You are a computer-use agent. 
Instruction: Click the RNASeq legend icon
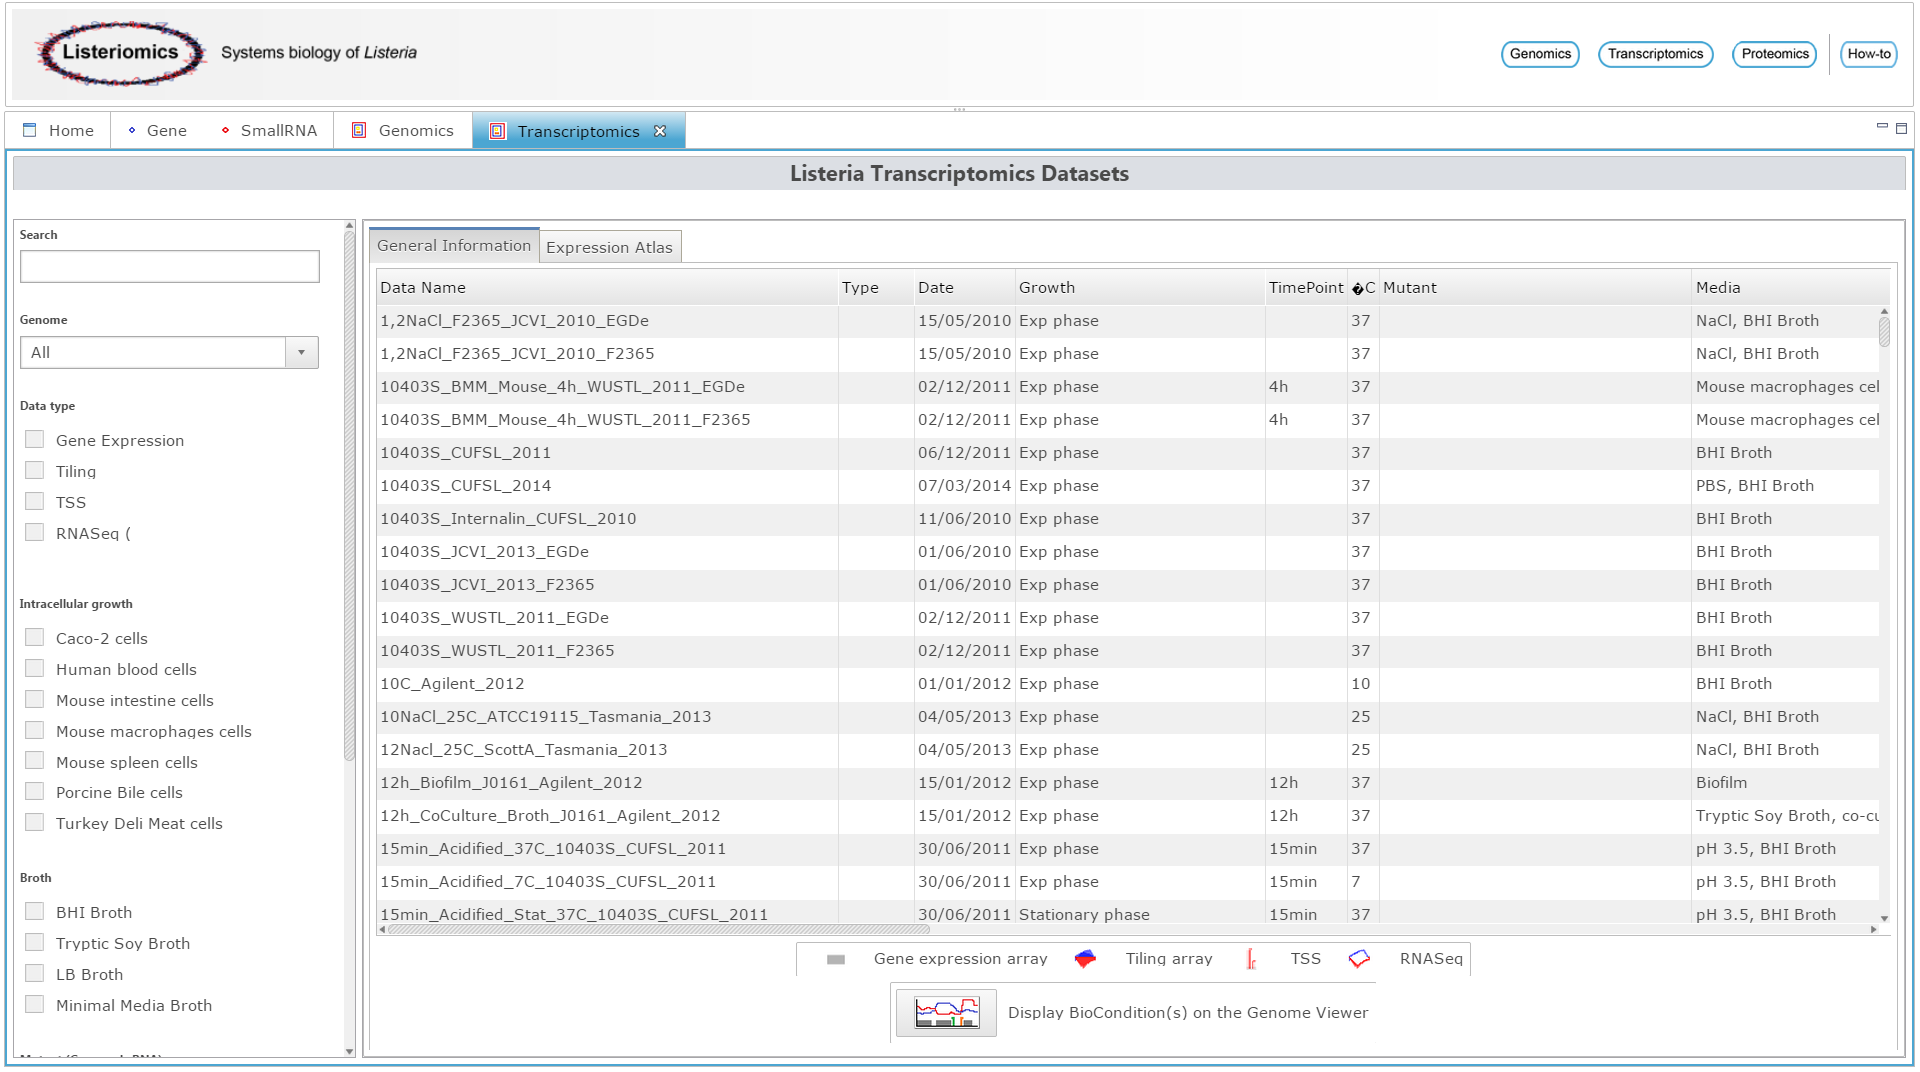pyautogui.click(x=1359, y=959)
